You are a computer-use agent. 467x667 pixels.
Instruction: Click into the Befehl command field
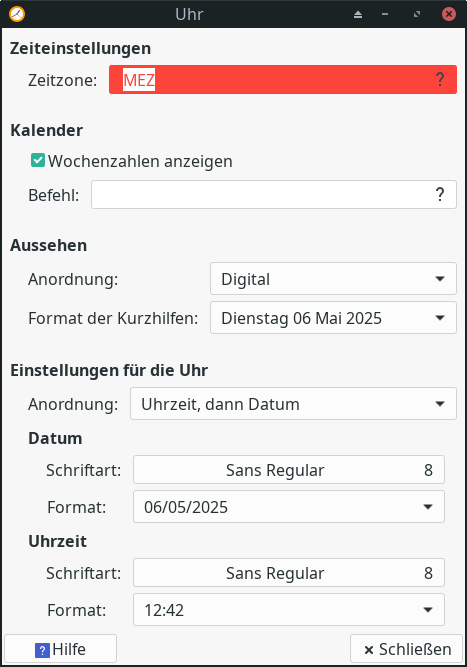[x=274, y=194]
